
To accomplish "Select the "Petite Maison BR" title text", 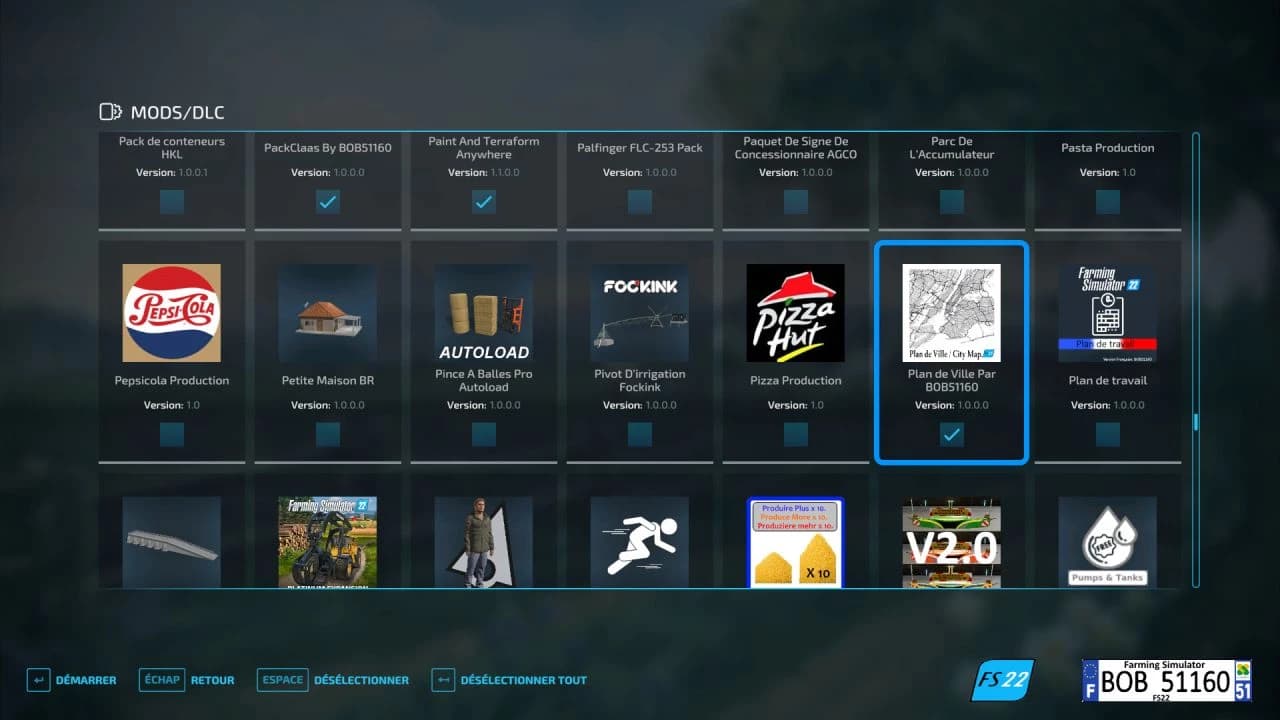I will (328, 381).
